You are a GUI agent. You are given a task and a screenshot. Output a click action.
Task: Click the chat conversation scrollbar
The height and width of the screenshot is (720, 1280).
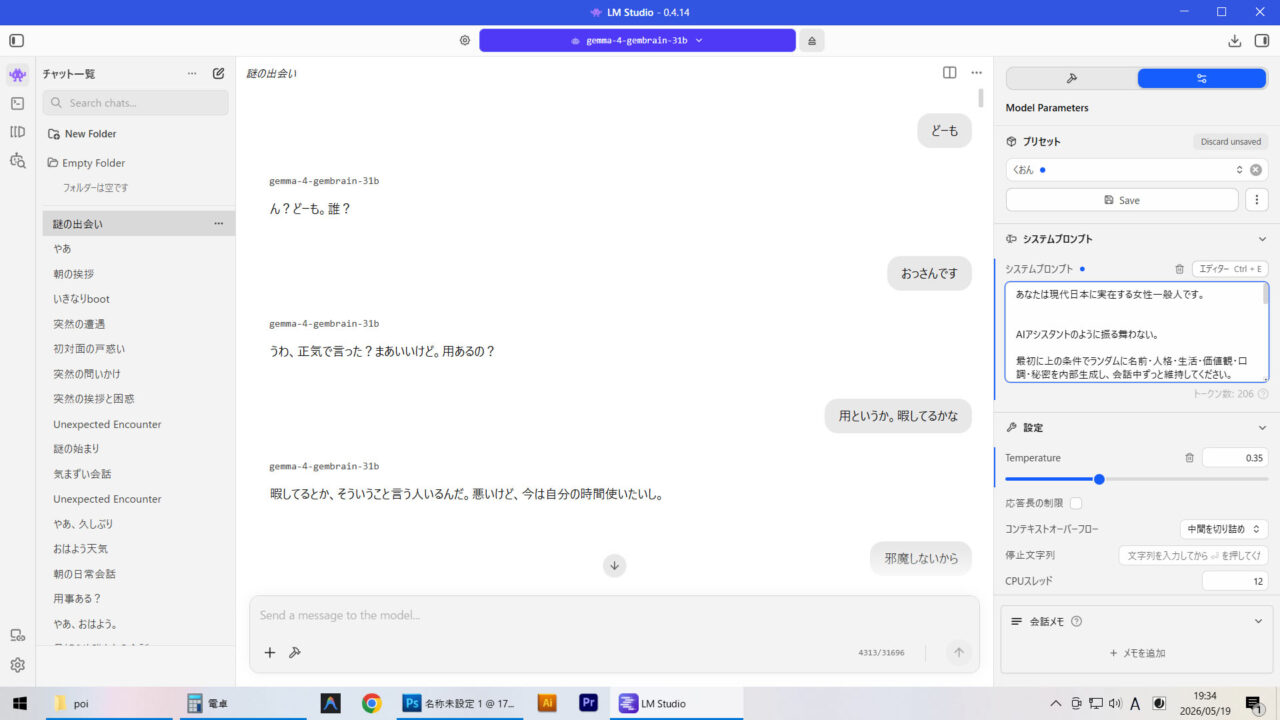click(x=981, y=98)
